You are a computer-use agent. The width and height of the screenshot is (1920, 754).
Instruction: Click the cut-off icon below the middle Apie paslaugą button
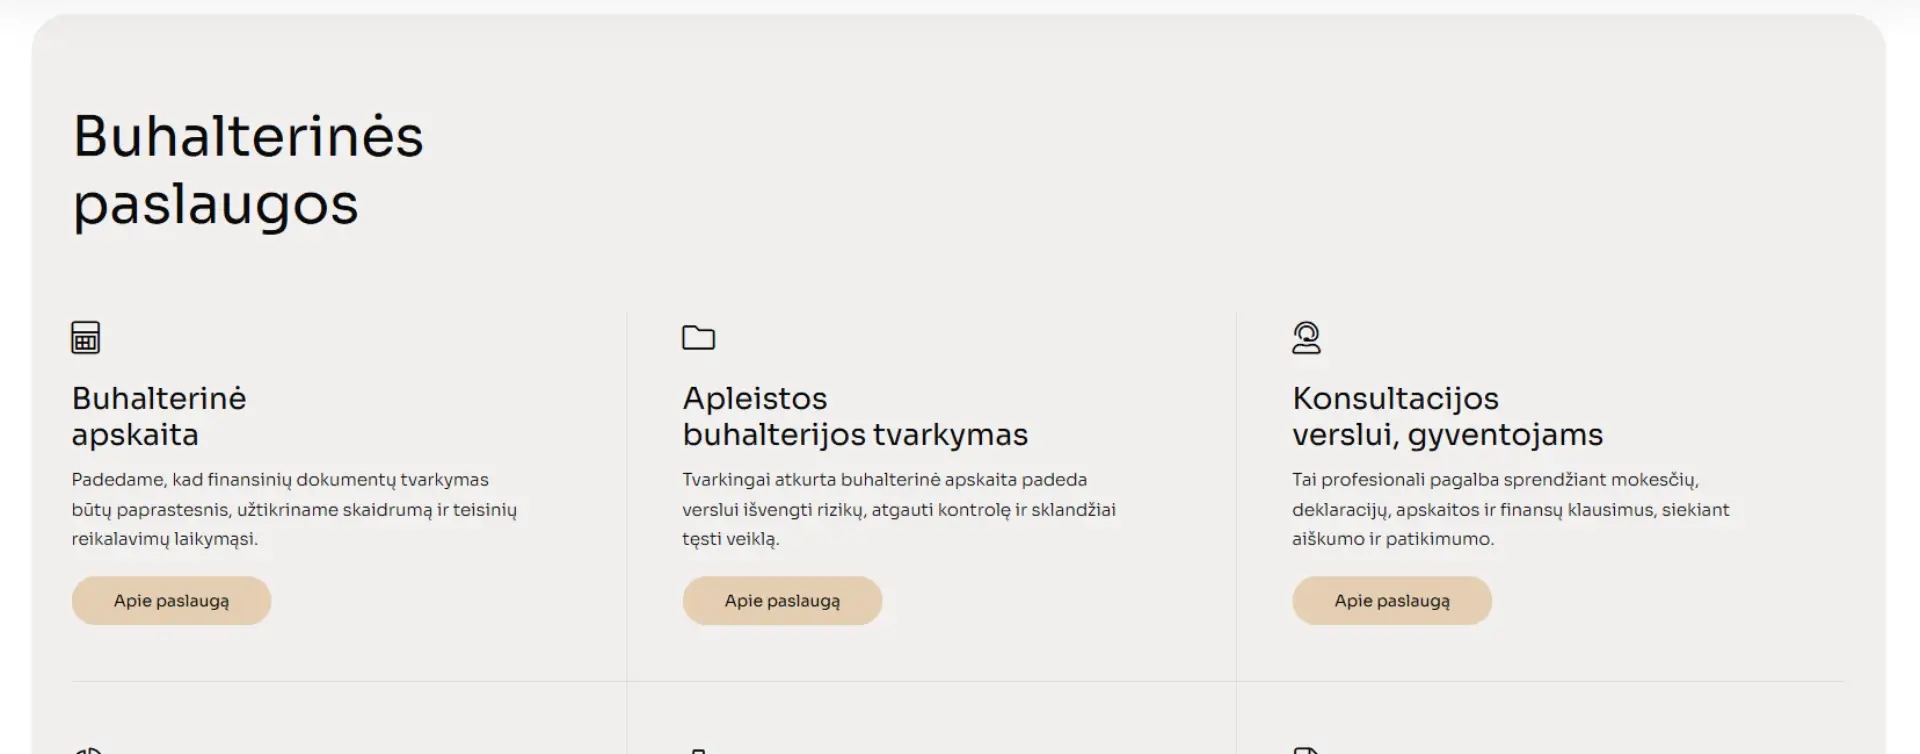pos(699,749)
